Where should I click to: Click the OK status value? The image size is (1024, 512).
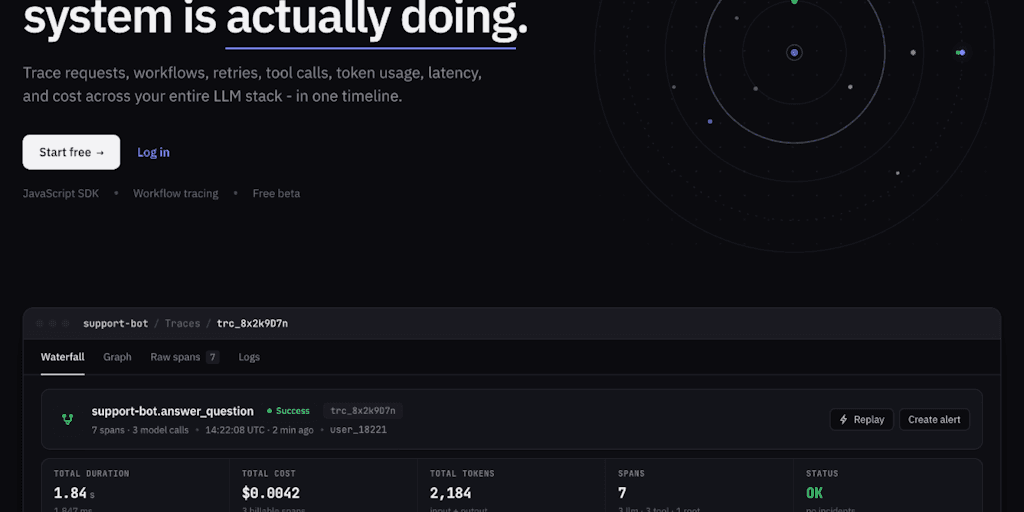[x=814, y=493]
